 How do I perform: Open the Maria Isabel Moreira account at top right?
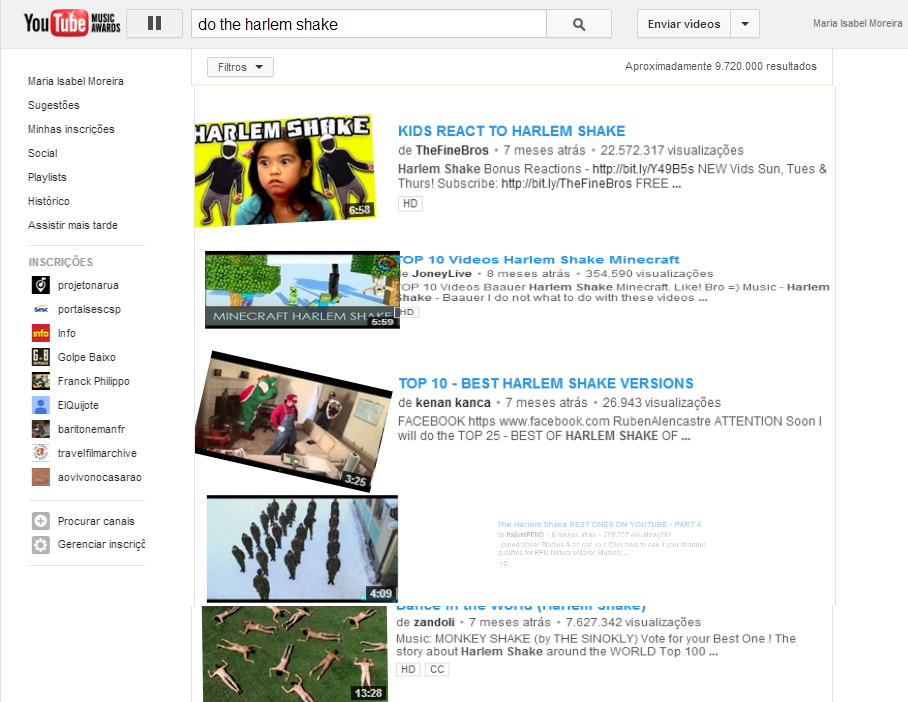click(858, 23)
